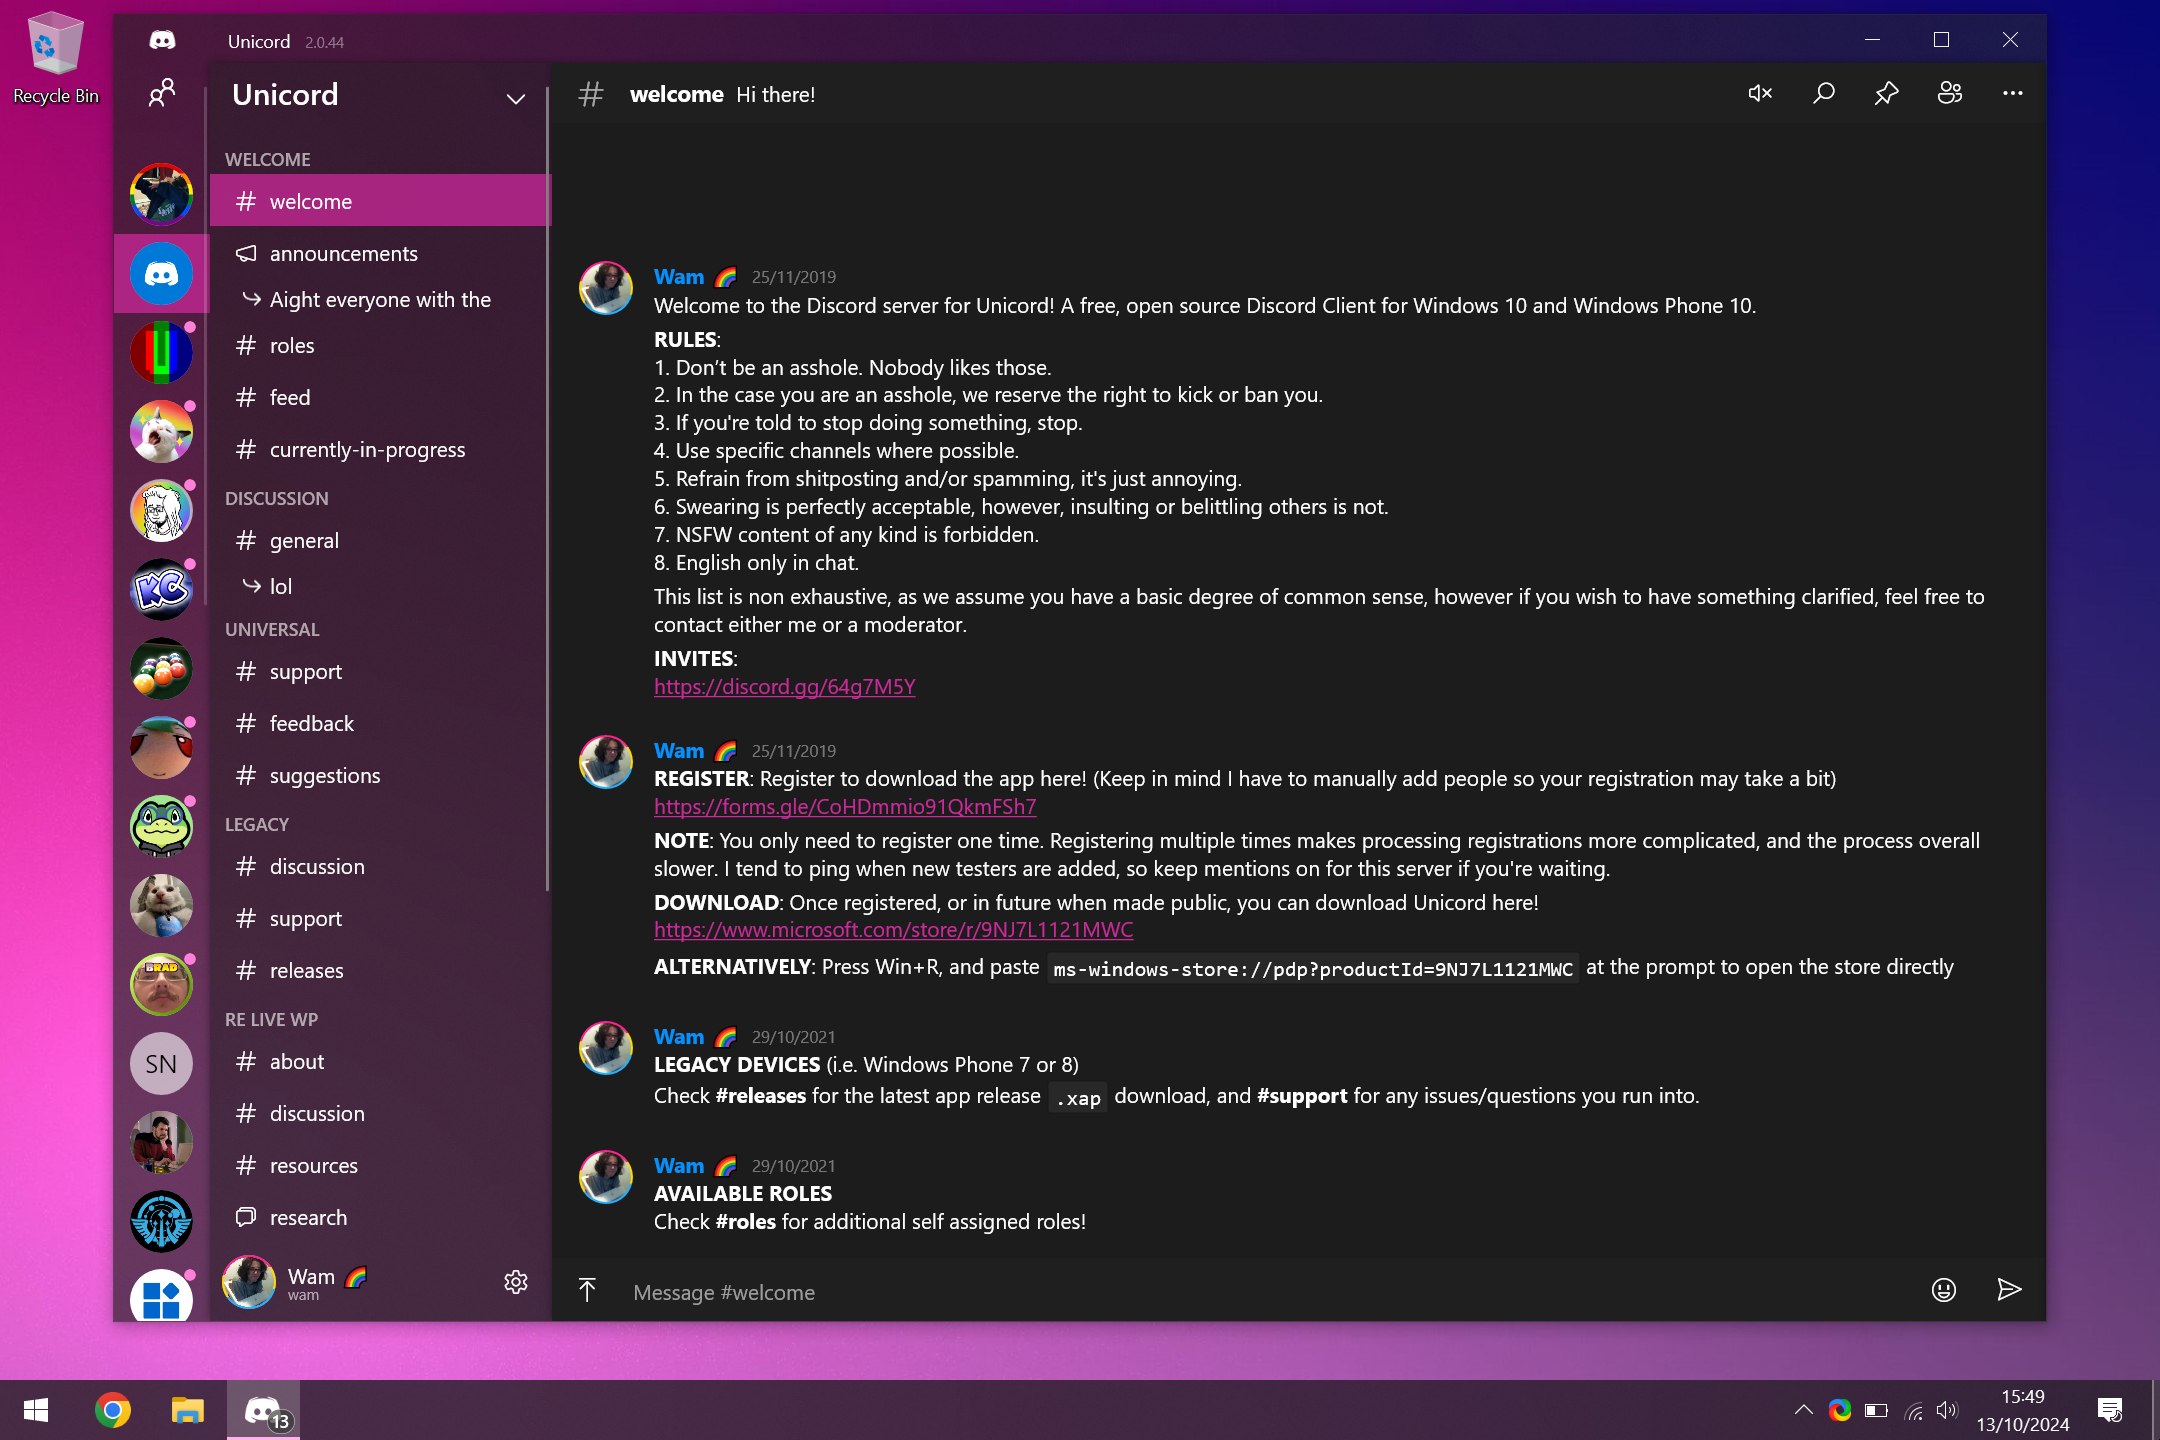Open the emoji picker
The height and width of the screenshot is (1440, 2160).
tap(1943, 1290)
